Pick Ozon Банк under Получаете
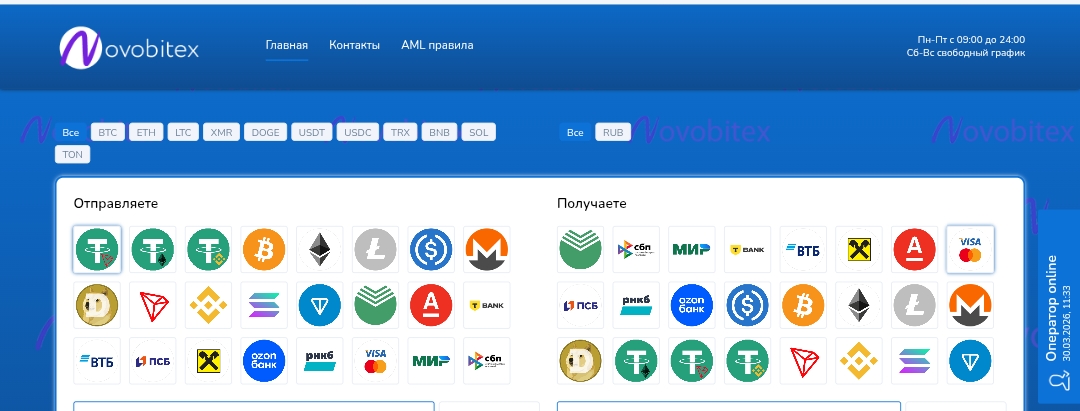The image size is (1080, 411). (x=692, y=305)
